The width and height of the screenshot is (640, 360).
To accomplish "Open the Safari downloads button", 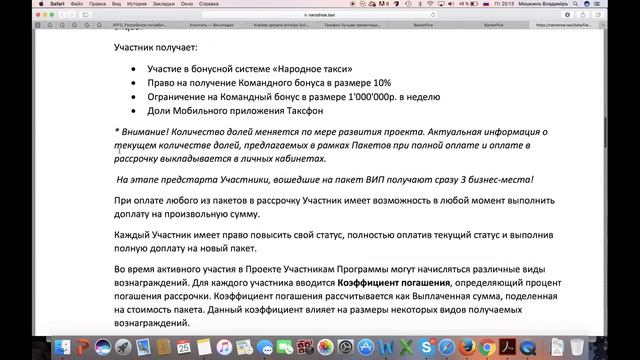I will pos(567,15).
